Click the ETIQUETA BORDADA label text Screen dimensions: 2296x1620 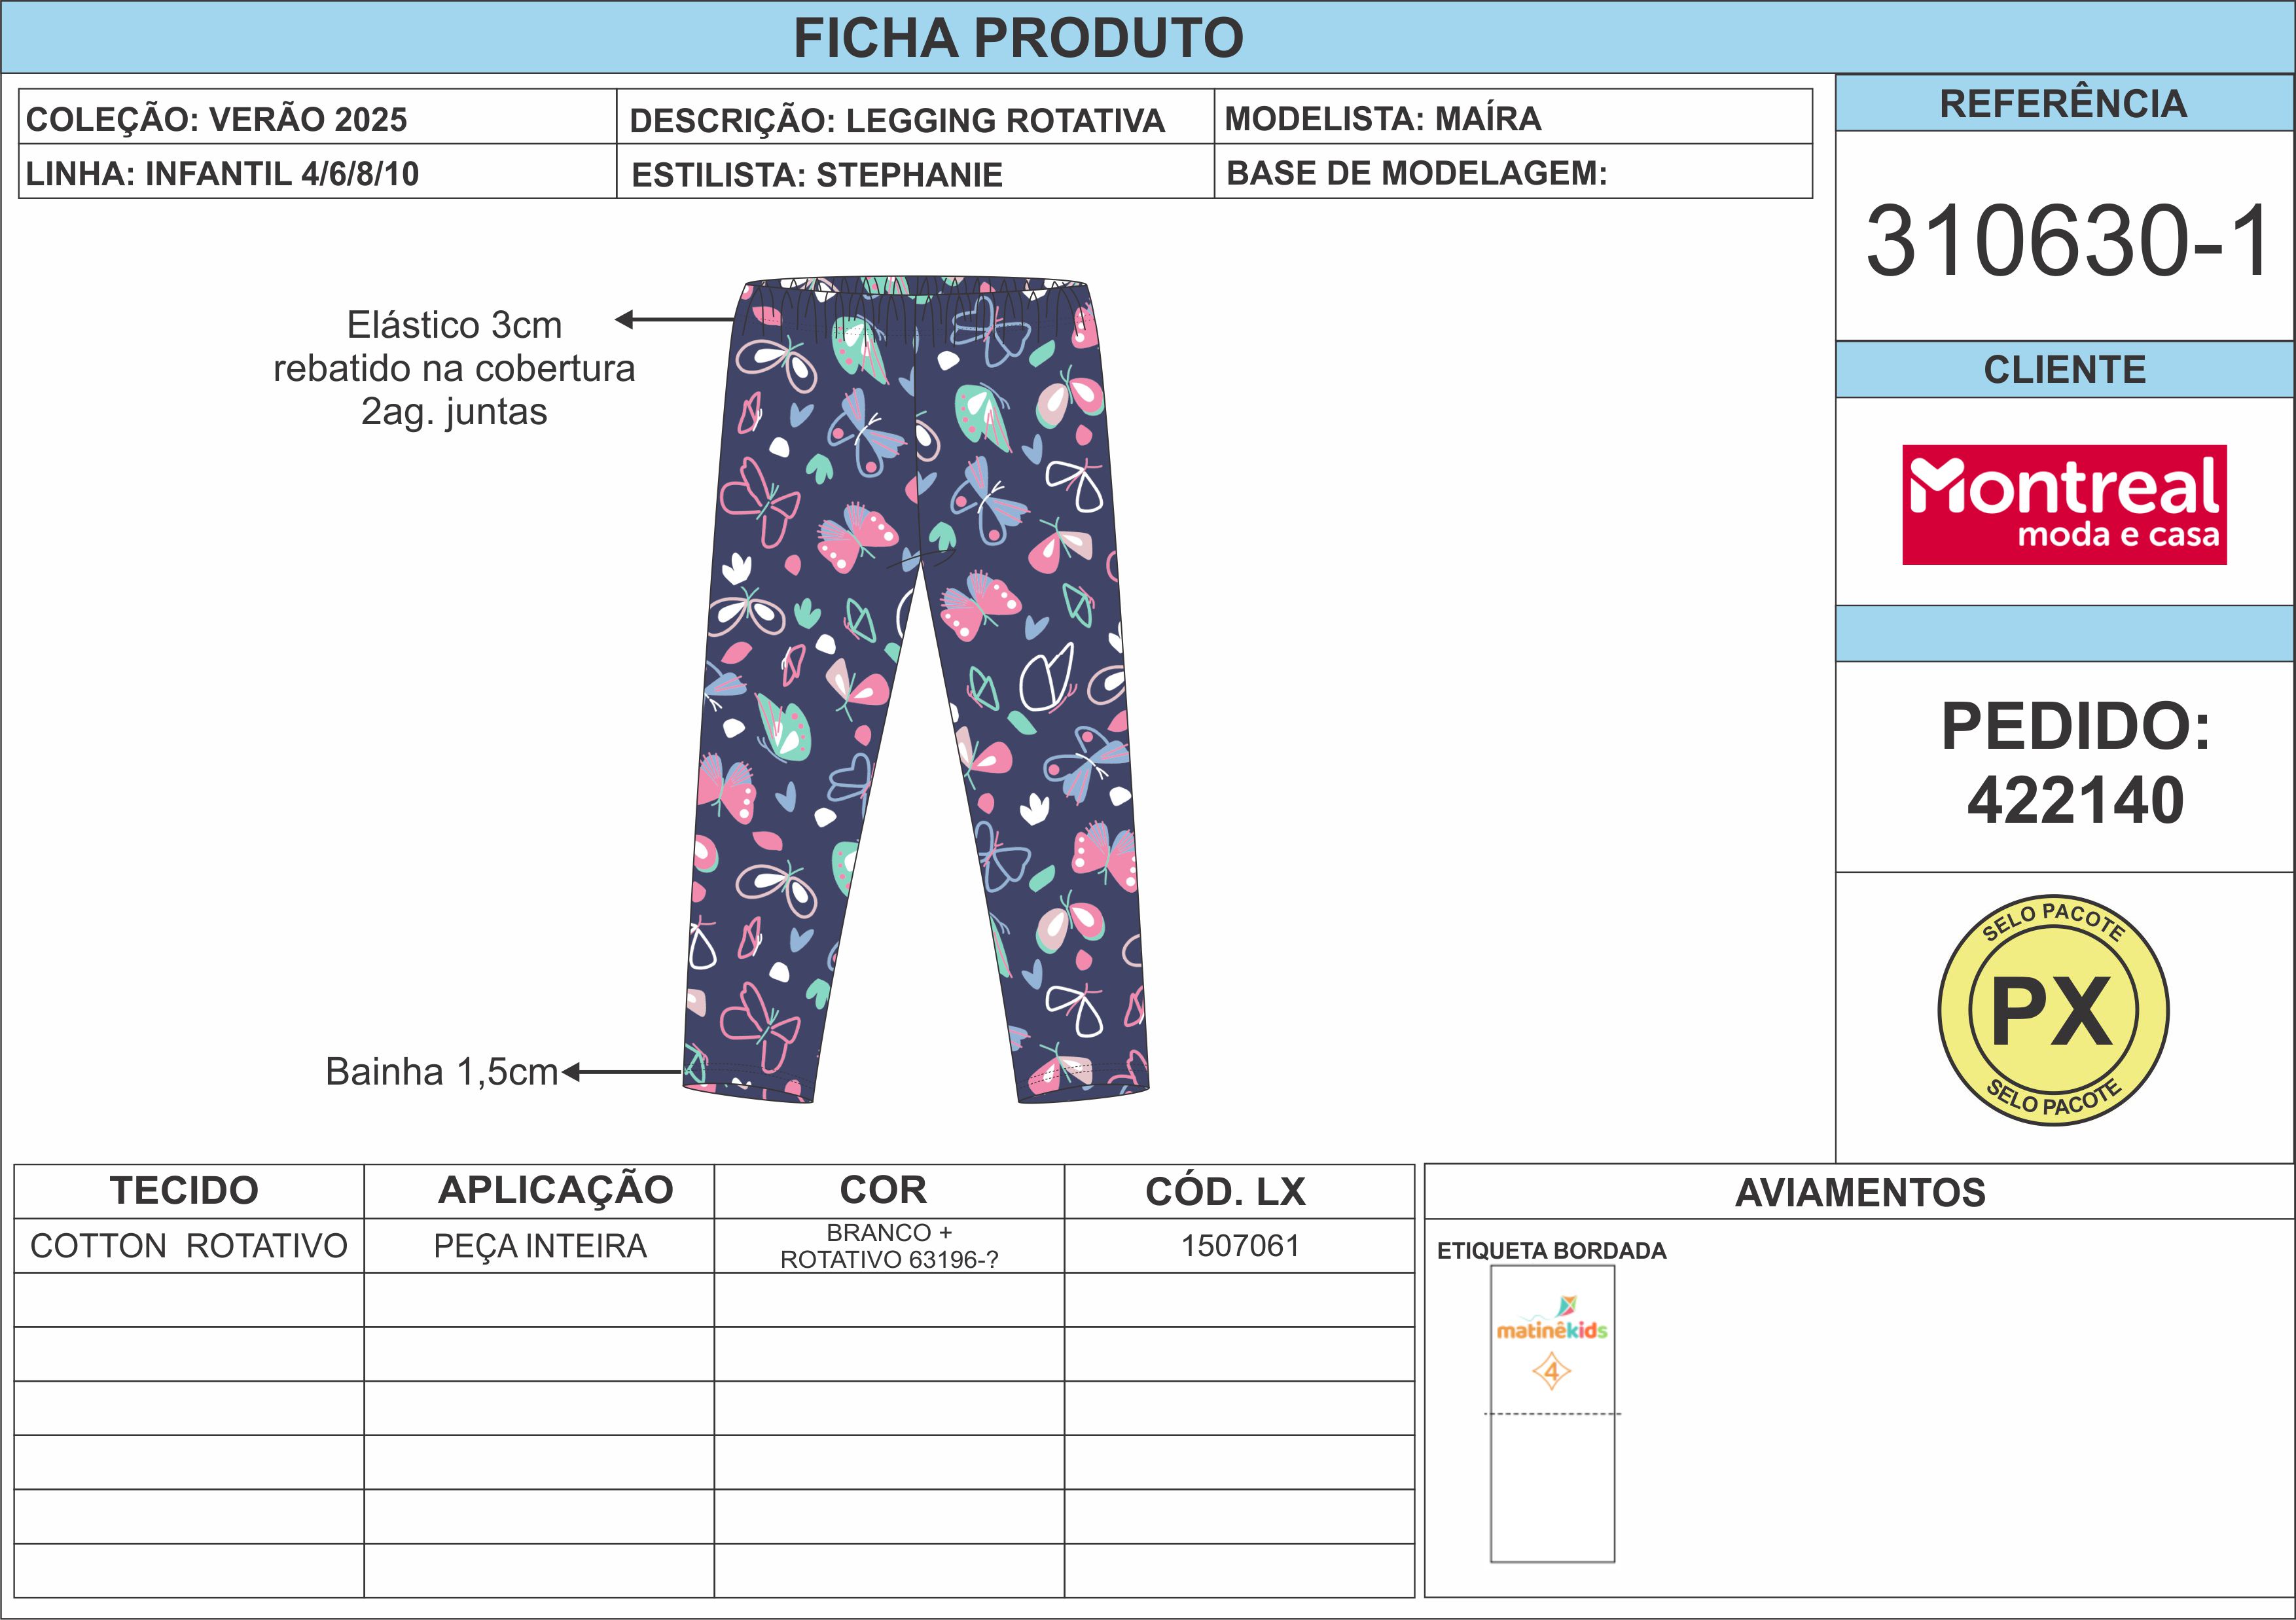(x=1551, y=1251)
